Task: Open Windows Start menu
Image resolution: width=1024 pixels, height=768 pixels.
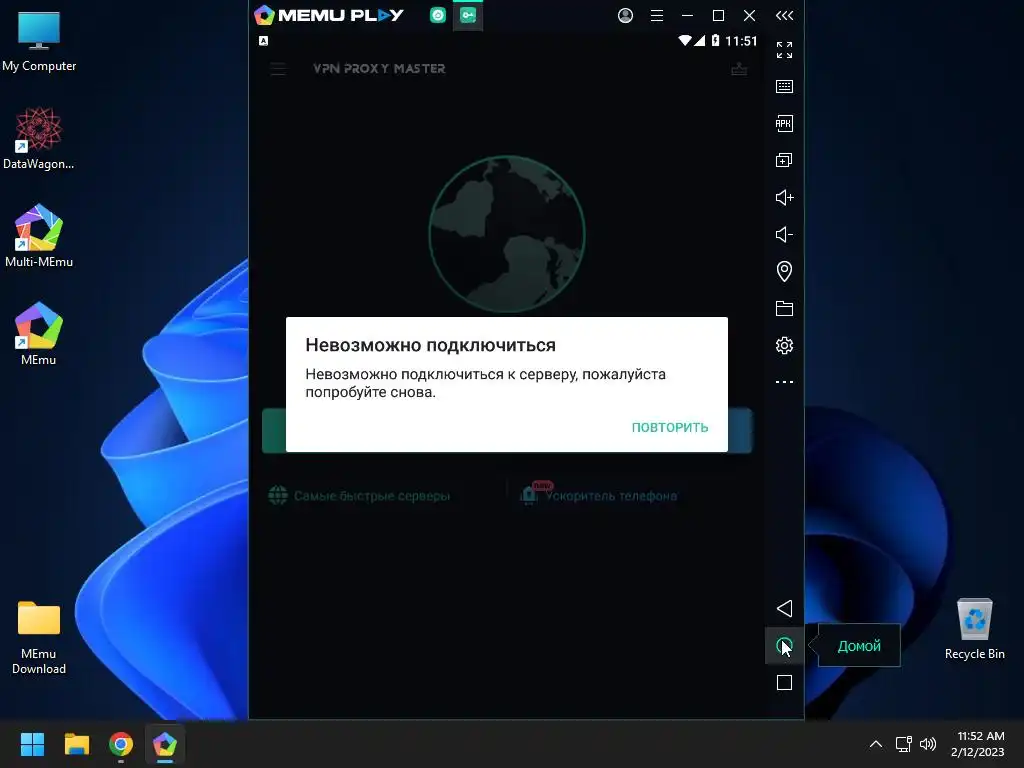Action: [32, 744]
